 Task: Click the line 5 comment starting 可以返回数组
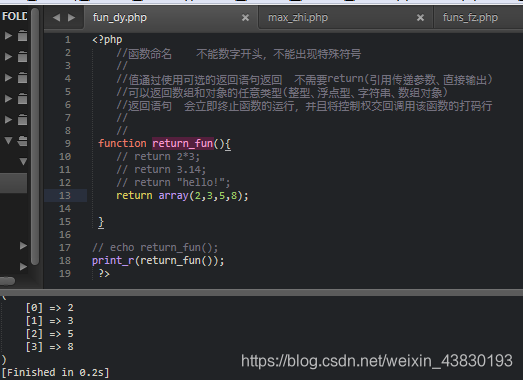tap(282, 92)
